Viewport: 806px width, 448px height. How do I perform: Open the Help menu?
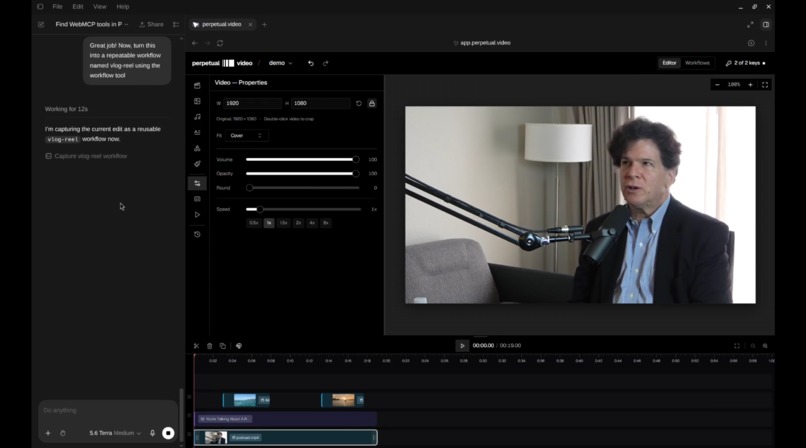(x=123, y=7)
